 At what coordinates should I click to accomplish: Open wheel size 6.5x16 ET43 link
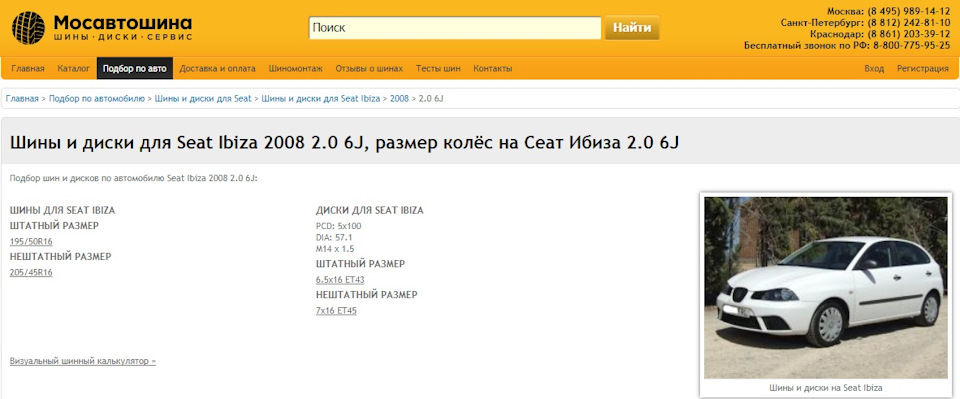click(x=340, y=280)
